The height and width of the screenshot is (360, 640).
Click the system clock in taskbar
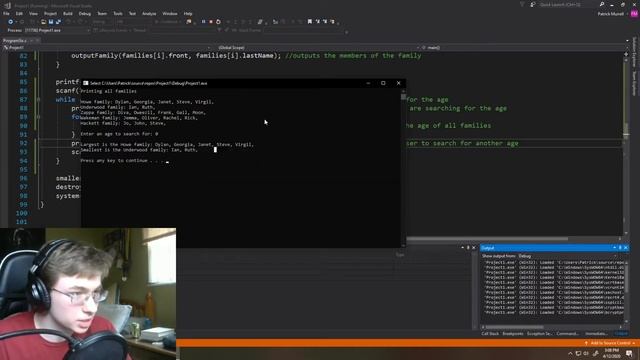click(611, 353)
